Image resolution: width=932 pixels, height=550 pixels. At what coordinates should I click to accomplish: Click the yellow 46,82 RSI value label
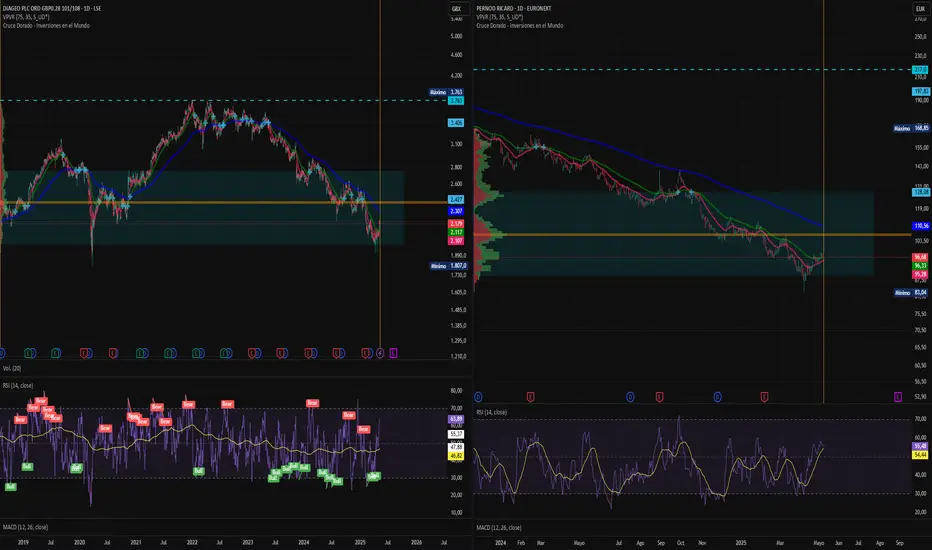point(456,454)
